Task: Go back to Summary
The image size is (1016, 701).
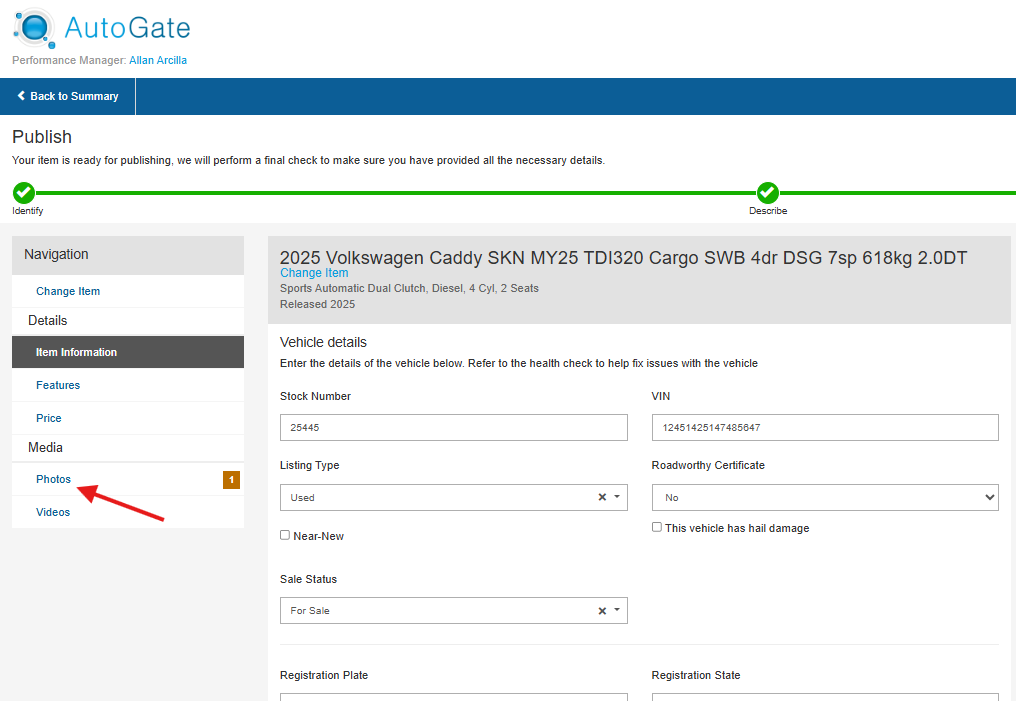Action: [x=68, y=97]
